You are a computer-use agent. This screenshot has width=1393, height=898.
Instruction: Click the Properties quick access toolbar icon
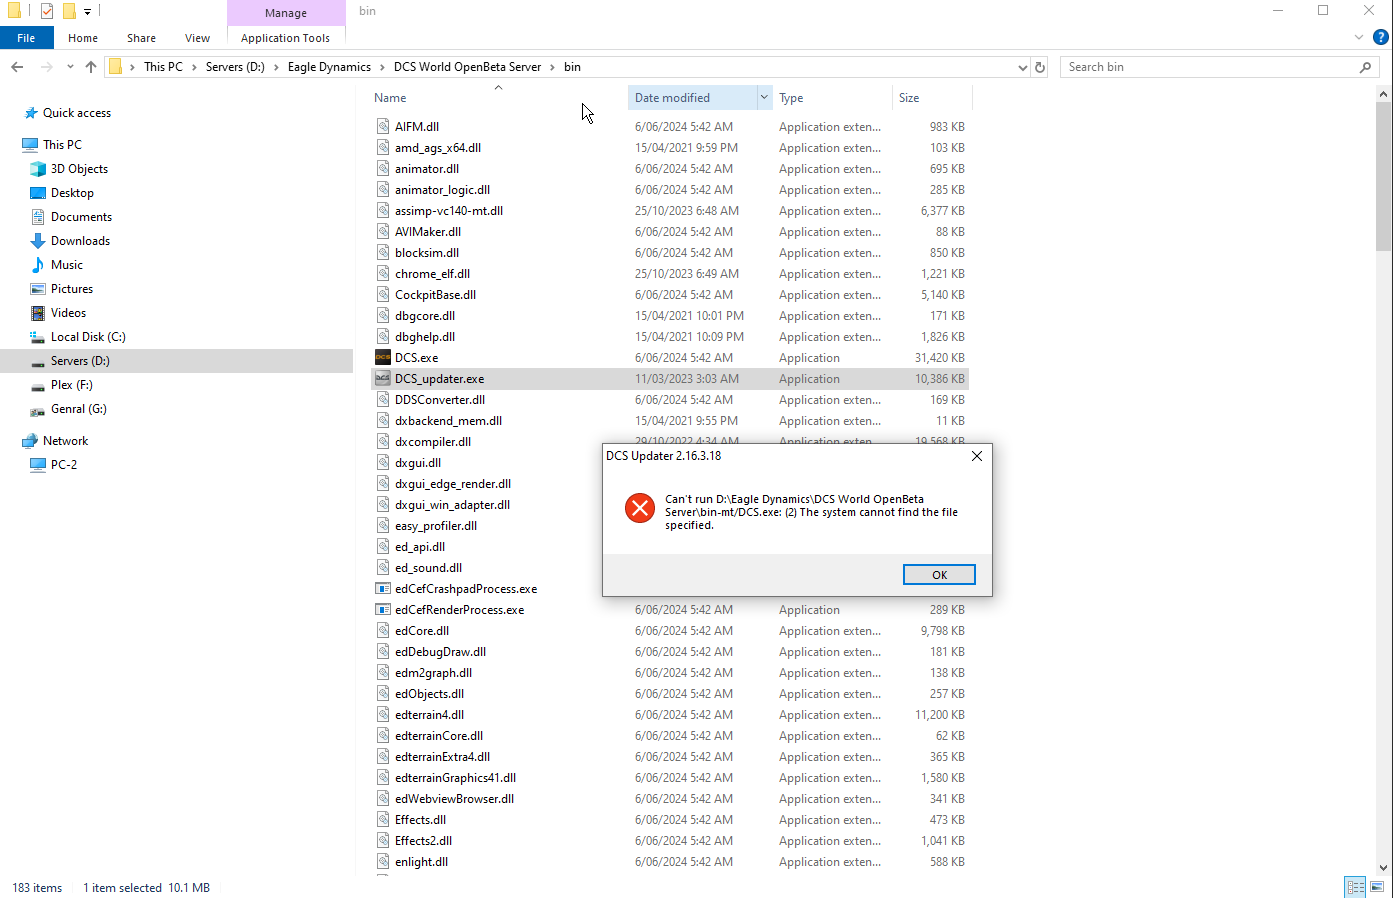pyautogui.click(x=47, y=11)
